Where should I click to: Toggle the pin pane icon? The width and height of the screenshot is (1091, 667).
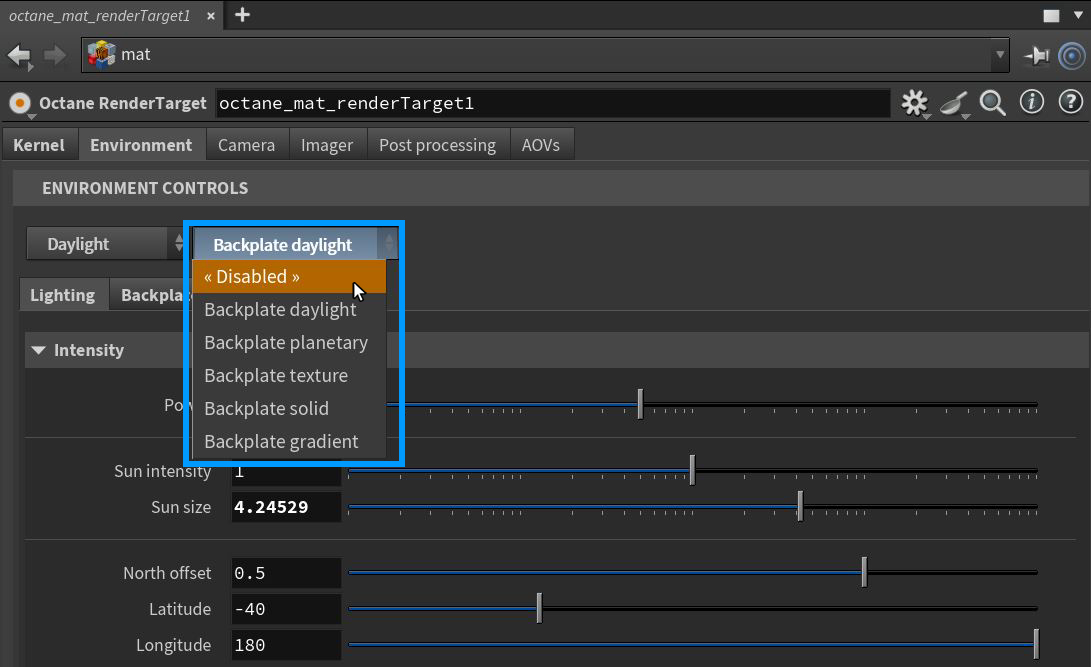tap(1036, 56)
